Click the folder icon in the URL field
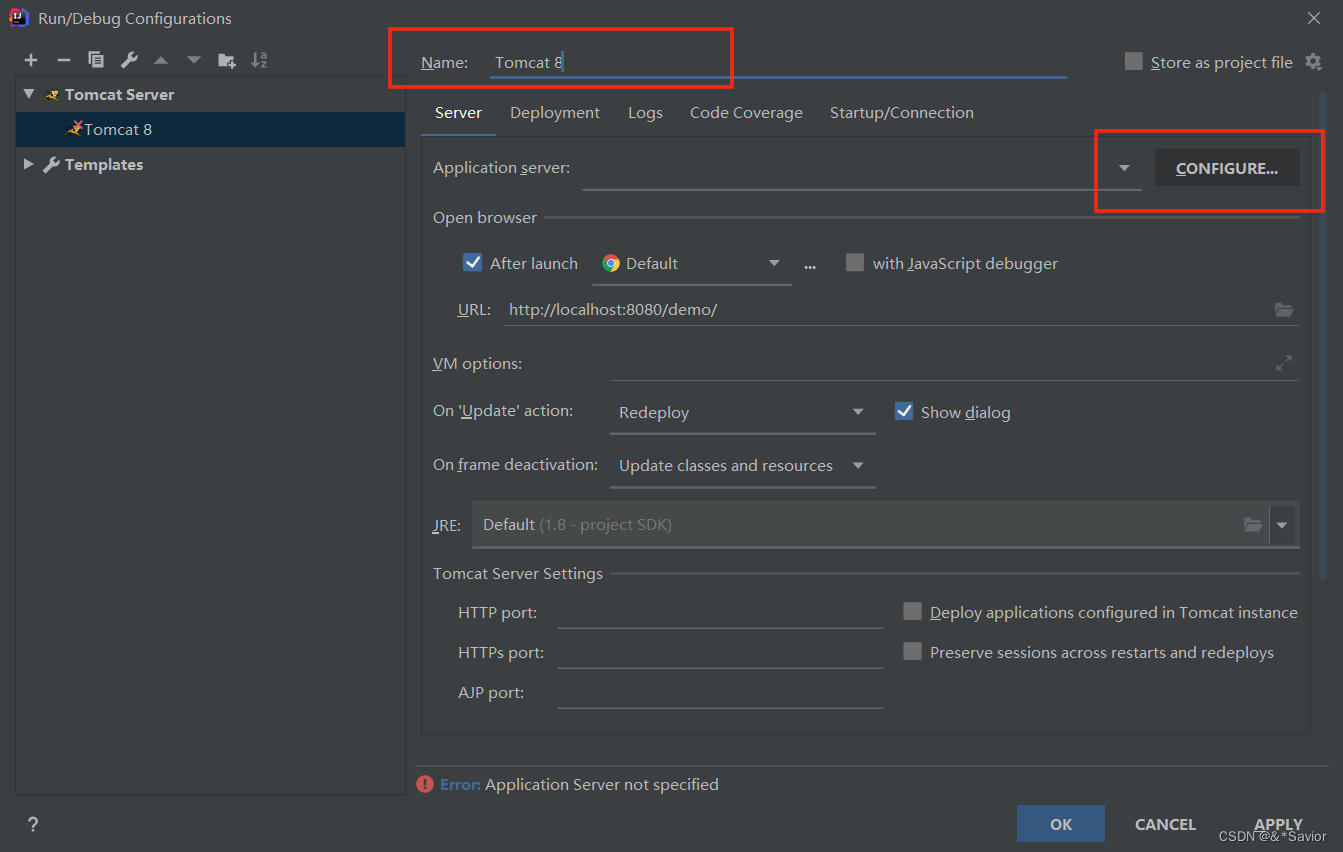 [x=1284, y=310]
